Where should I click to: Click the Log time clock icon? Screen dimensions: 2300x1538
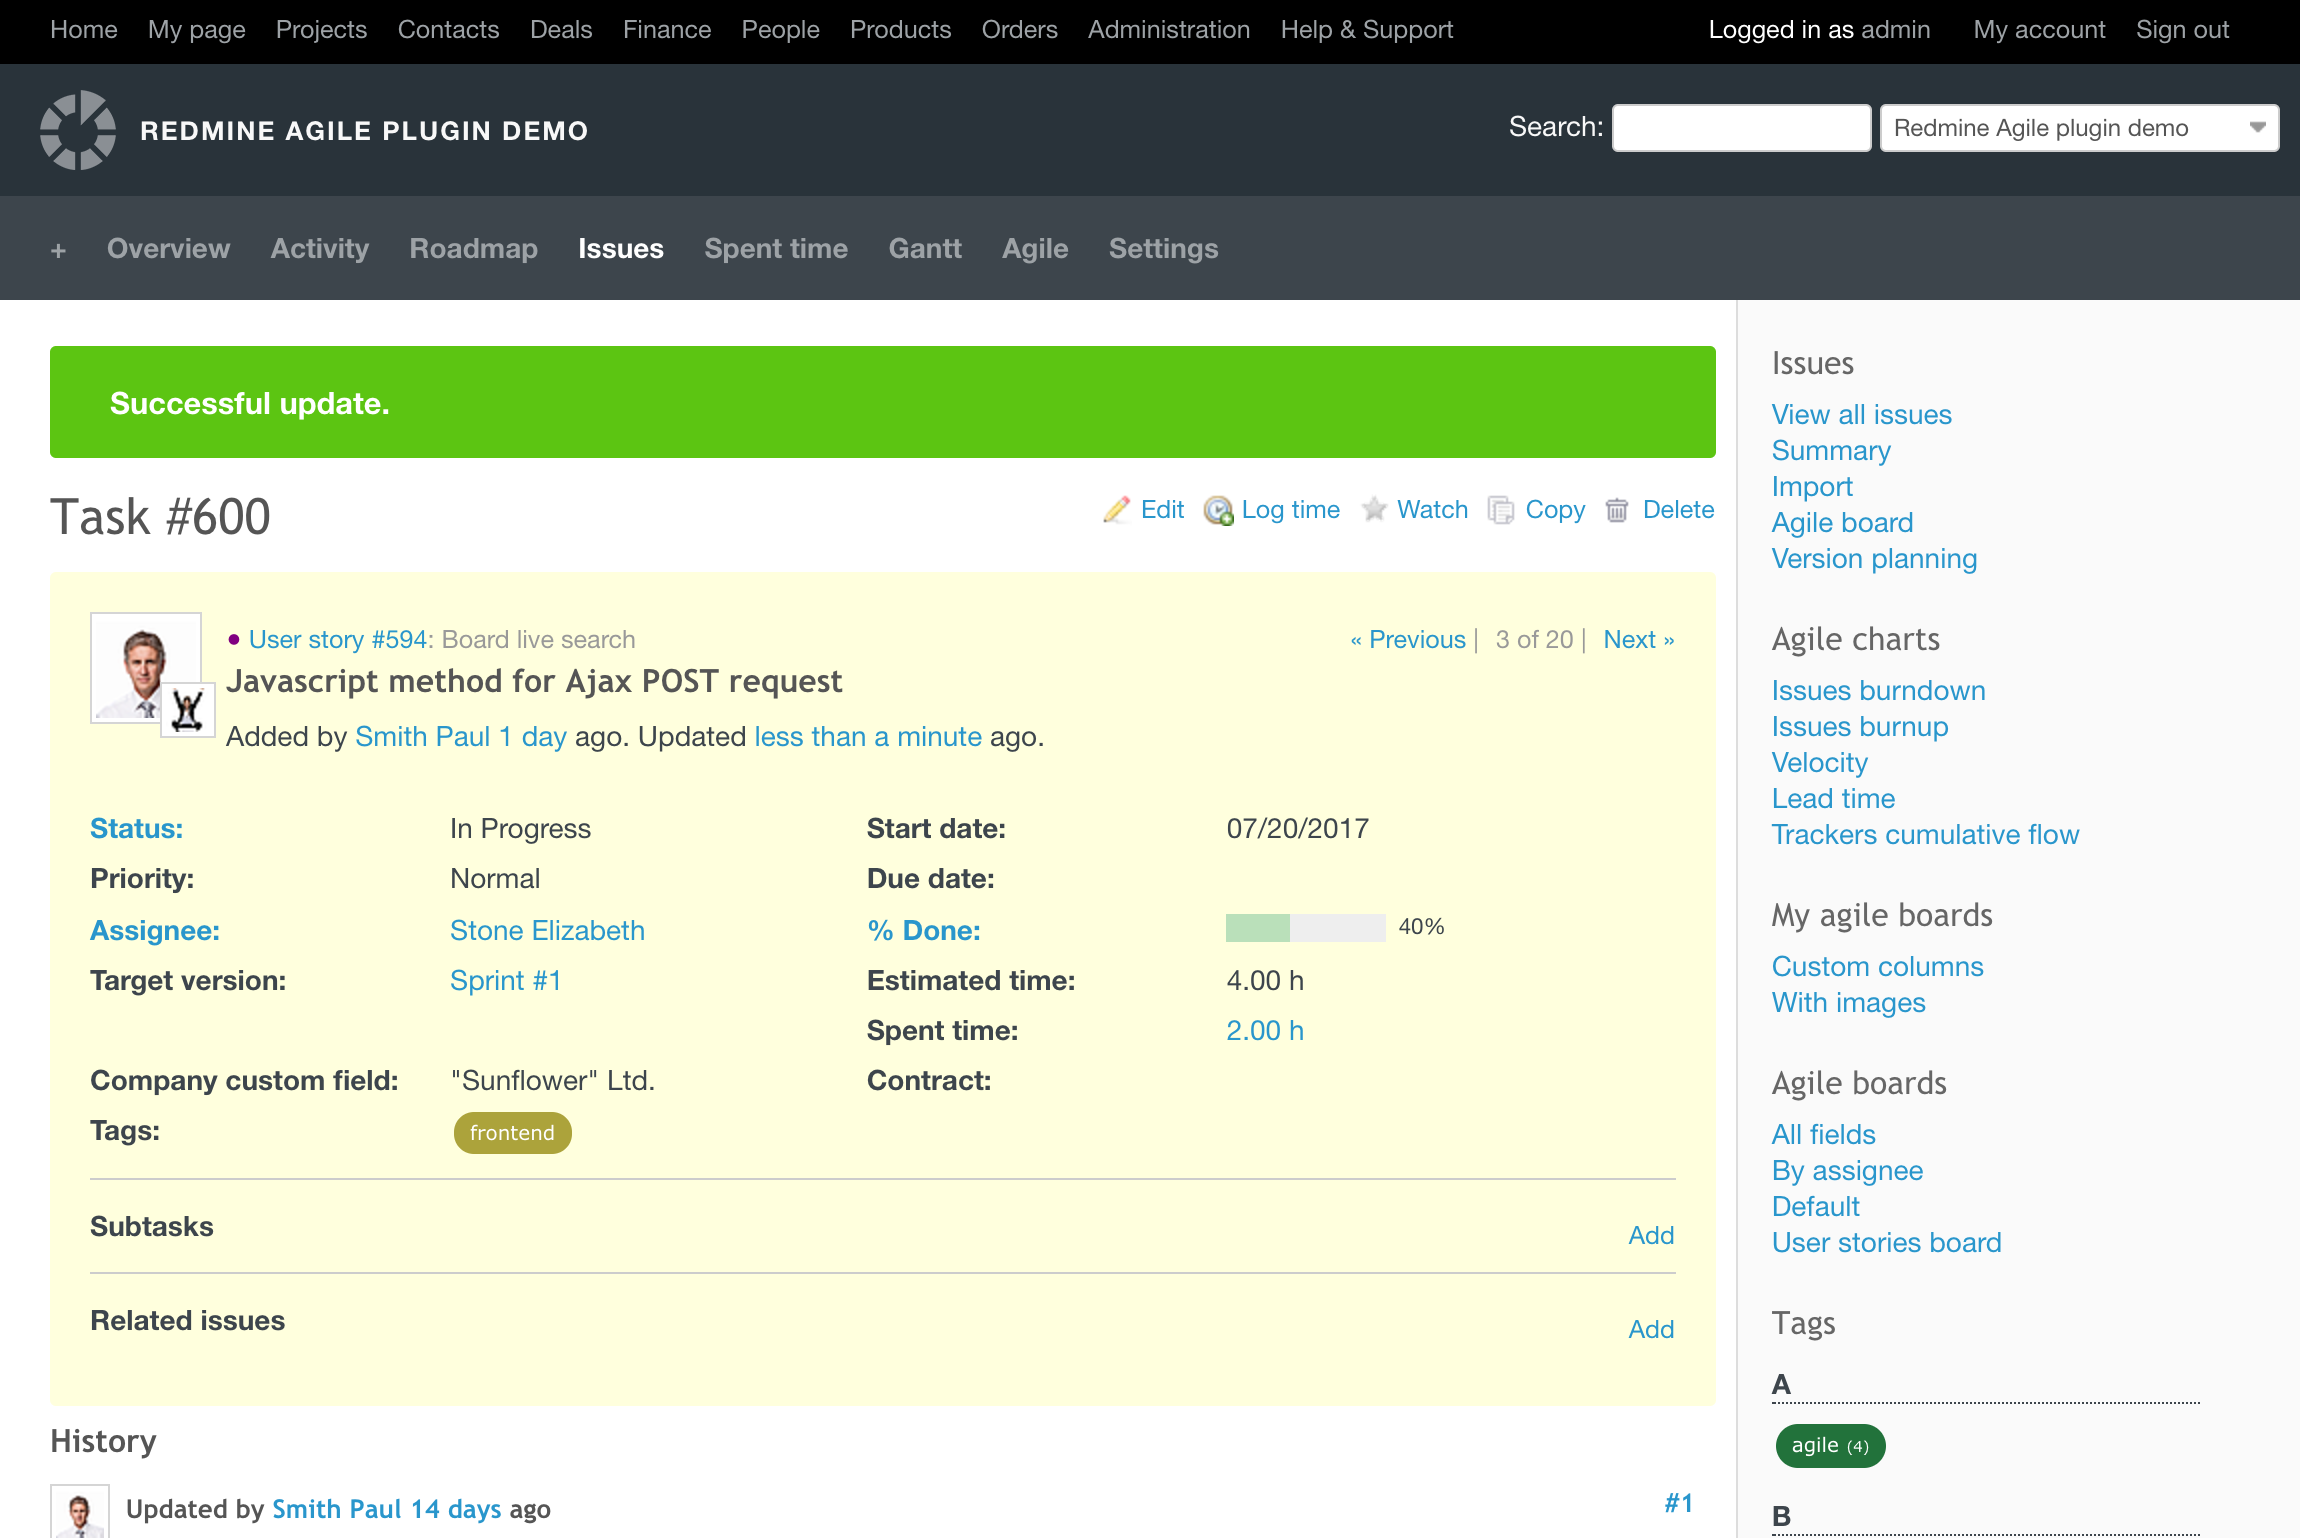click(x=1218, y=511)
